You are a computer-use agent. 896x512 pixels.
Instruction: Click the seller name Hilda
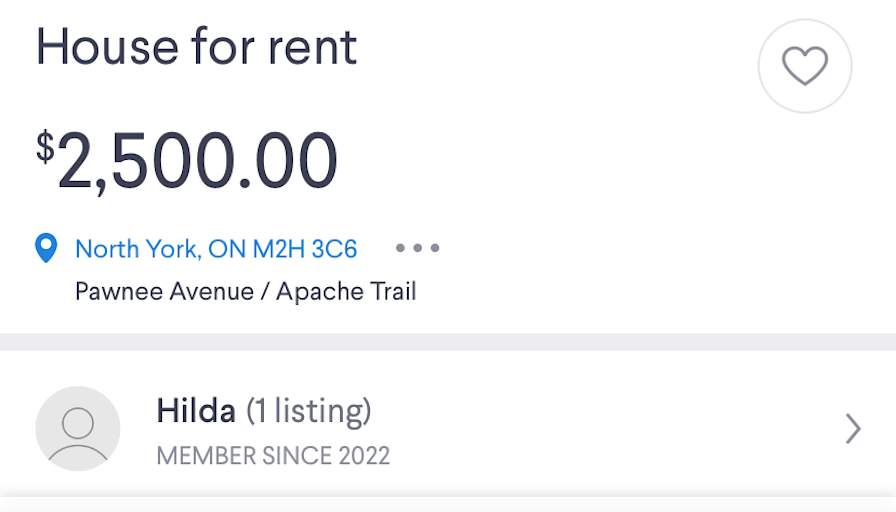point(196,410)
